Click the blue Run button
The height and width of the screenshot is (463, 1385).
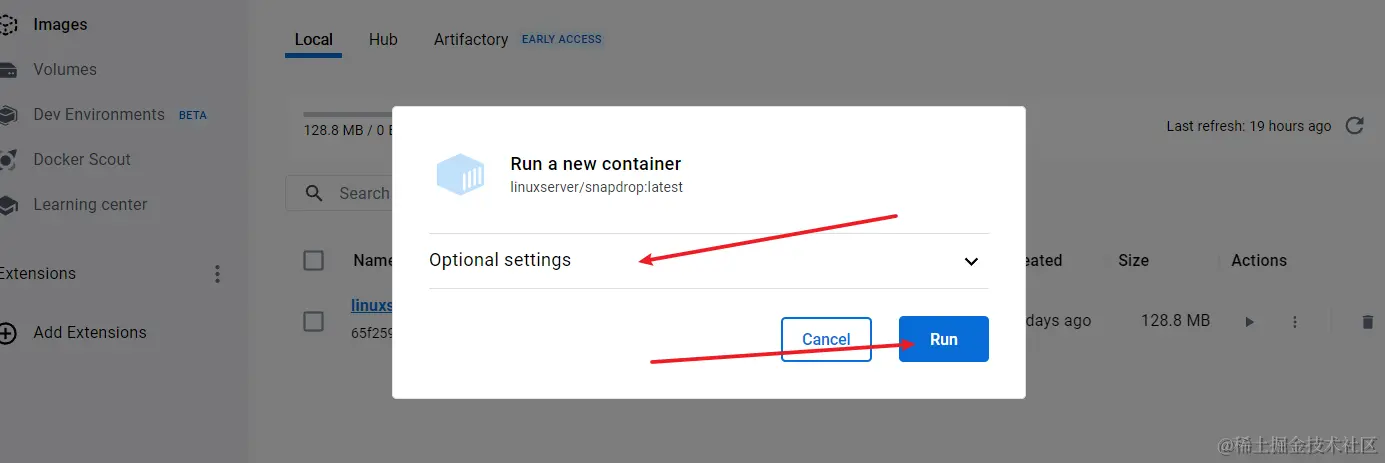coord(943,339)
